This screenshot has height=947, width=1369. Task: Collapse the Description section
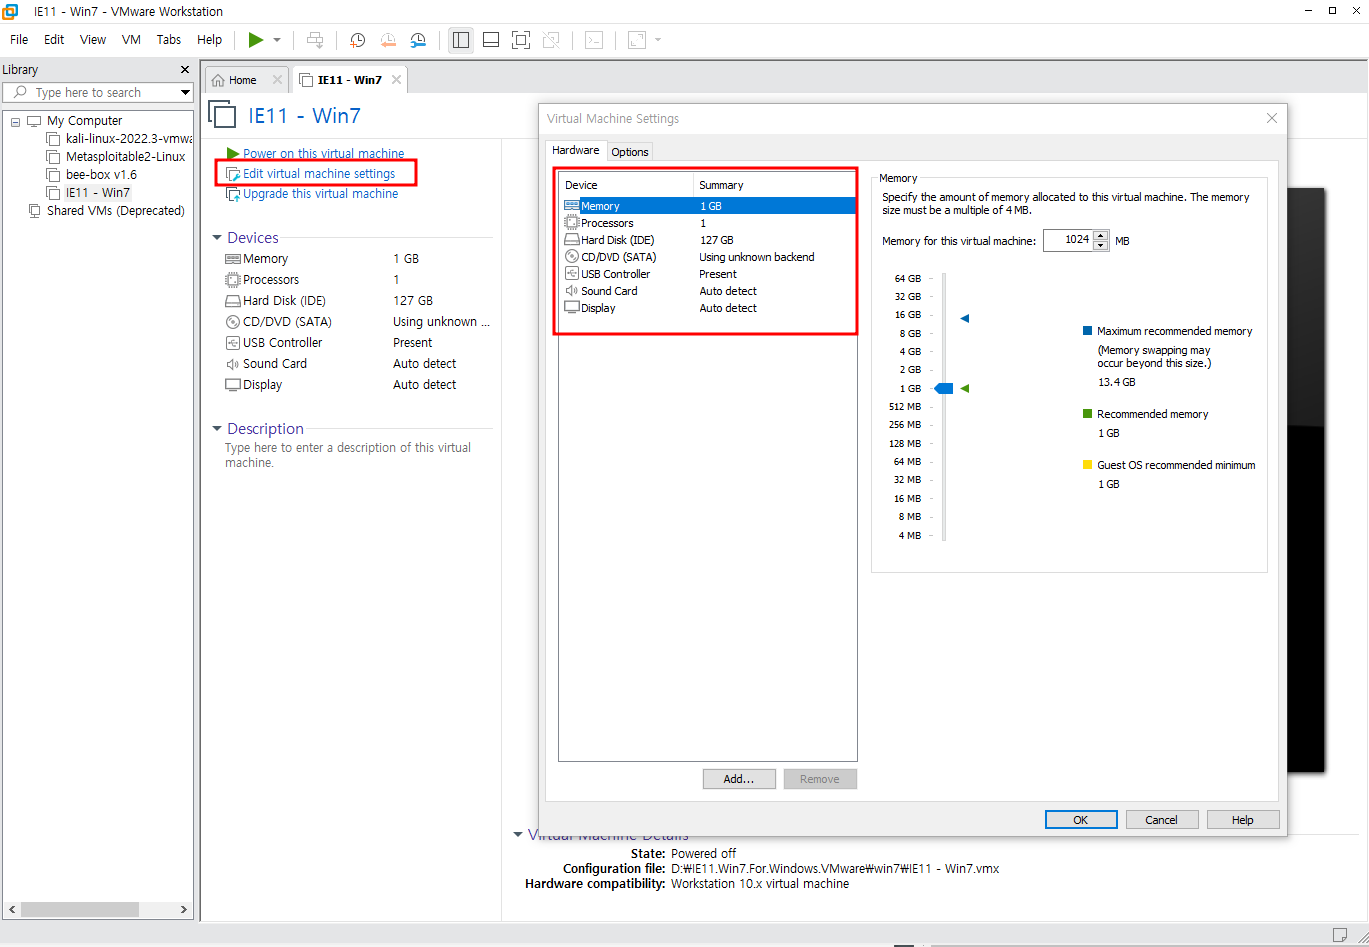point(217,429)
